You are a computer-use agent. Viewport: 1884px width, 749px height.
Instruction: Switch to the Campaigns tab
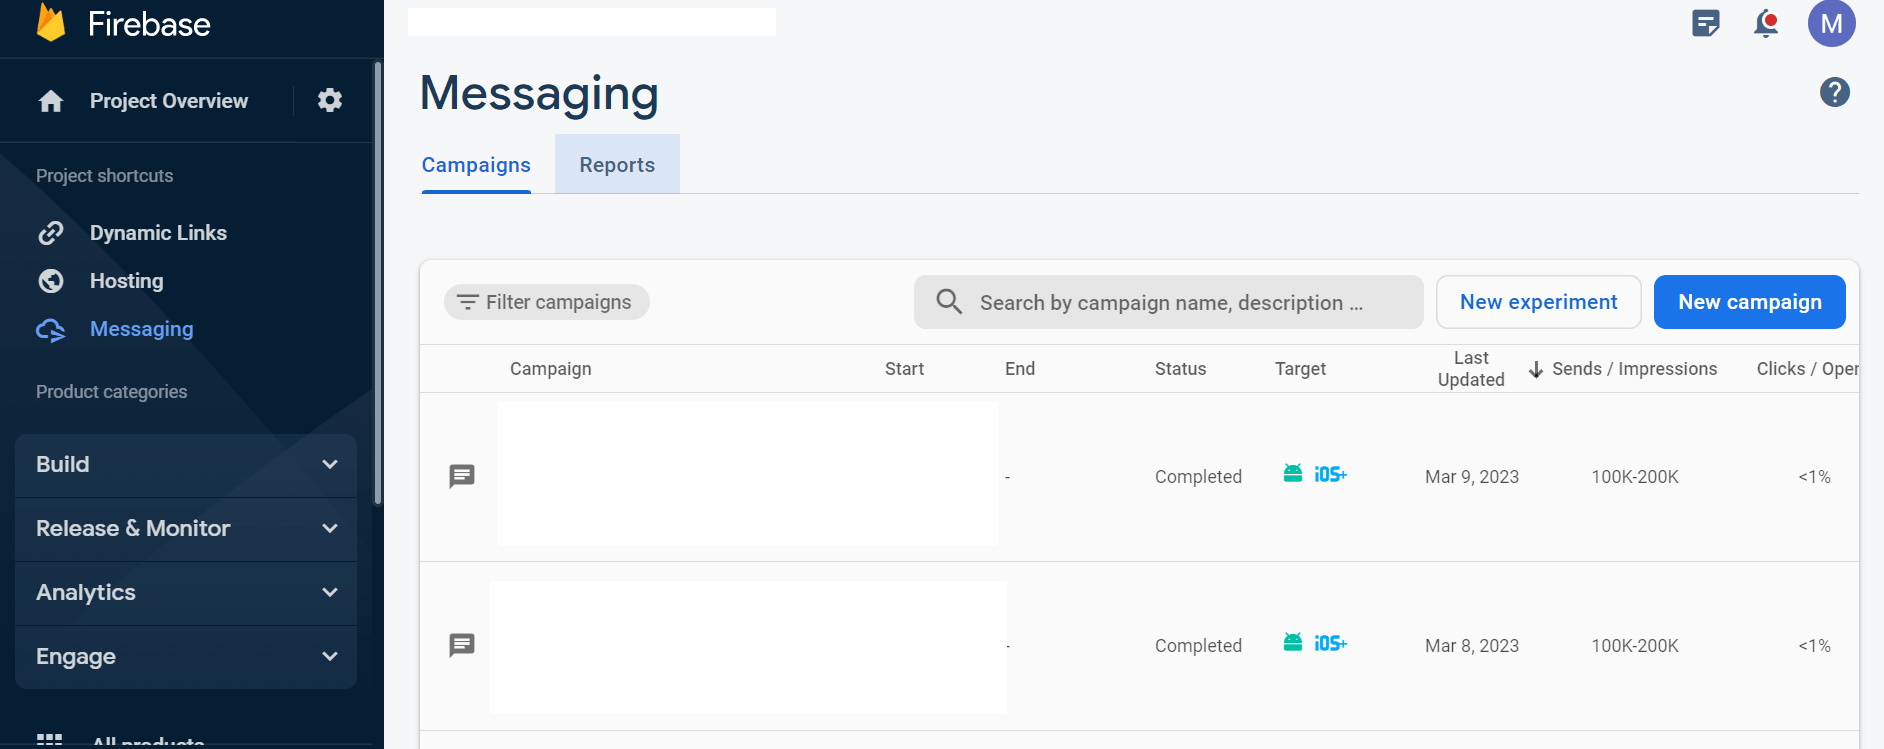click(x=476, y=165)
